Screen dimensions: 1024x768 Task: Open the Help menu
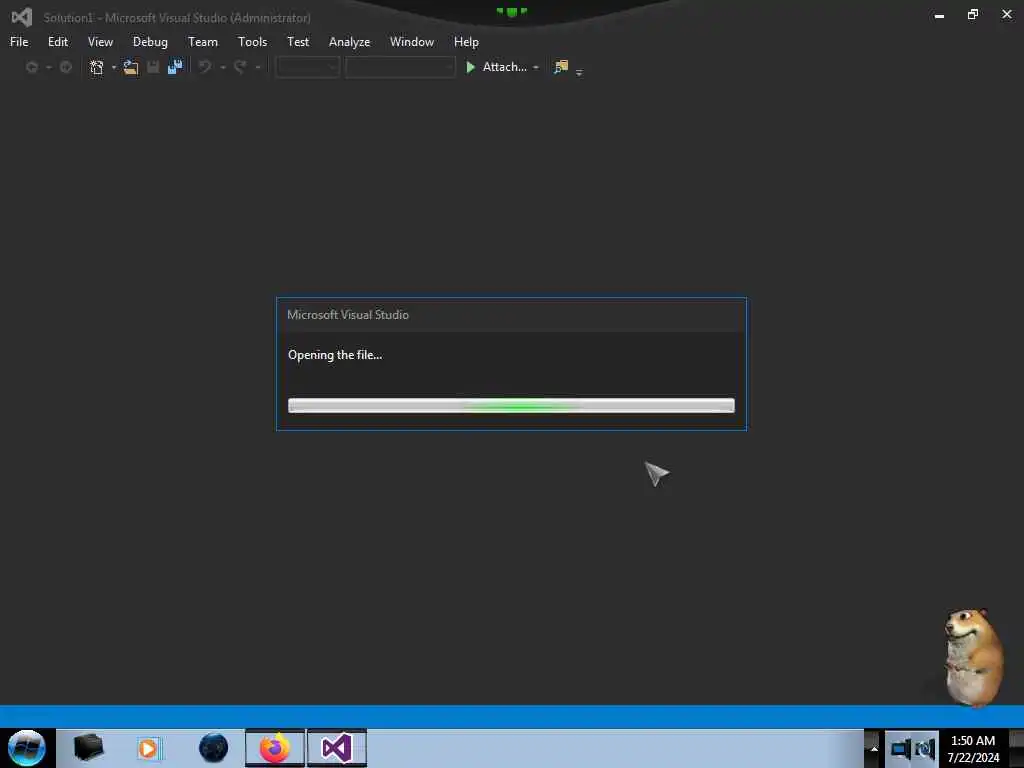[466, 42]
